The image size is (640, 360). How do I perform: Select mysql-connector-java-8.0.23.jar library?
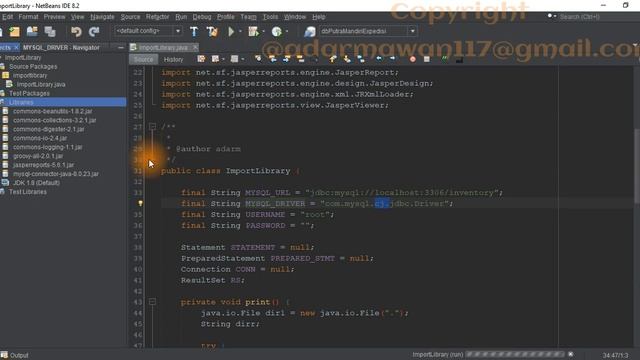pos(56,174)
